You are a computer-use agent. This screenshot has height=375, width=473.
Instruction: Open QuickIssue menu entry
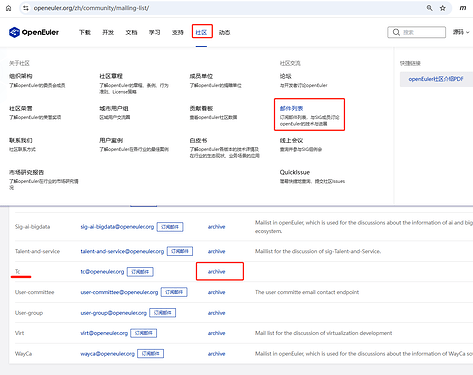pyautogui.click(x=295, y=172)
